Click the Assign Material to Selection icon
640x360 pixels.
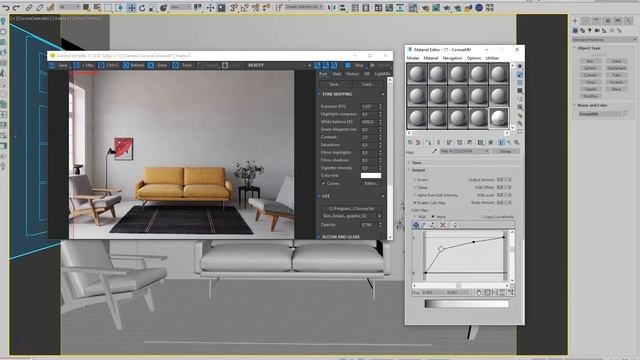click(x=428, y=142)
